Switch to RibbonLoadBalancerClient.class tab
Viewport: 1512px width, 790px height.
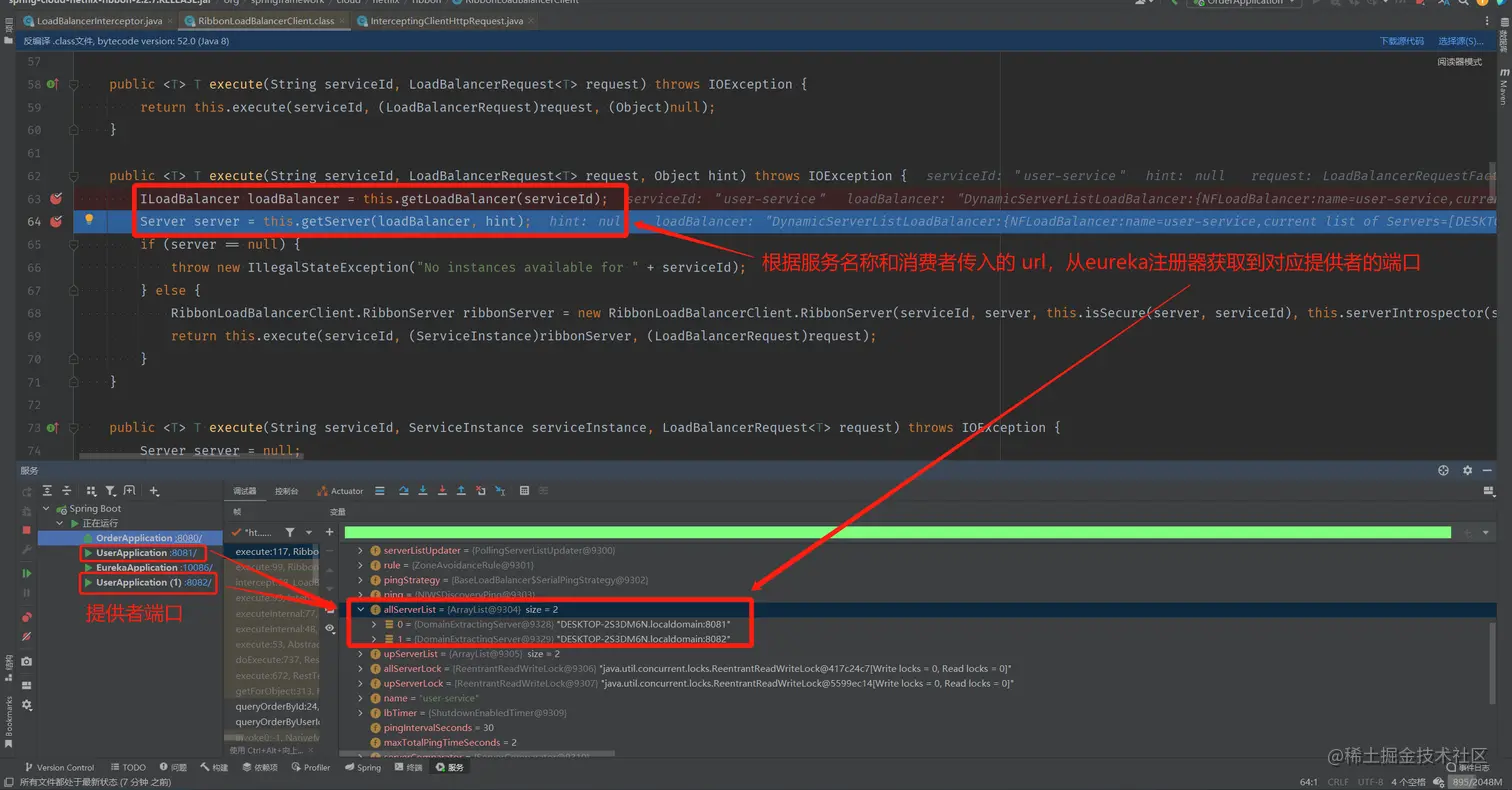point(266,20)
